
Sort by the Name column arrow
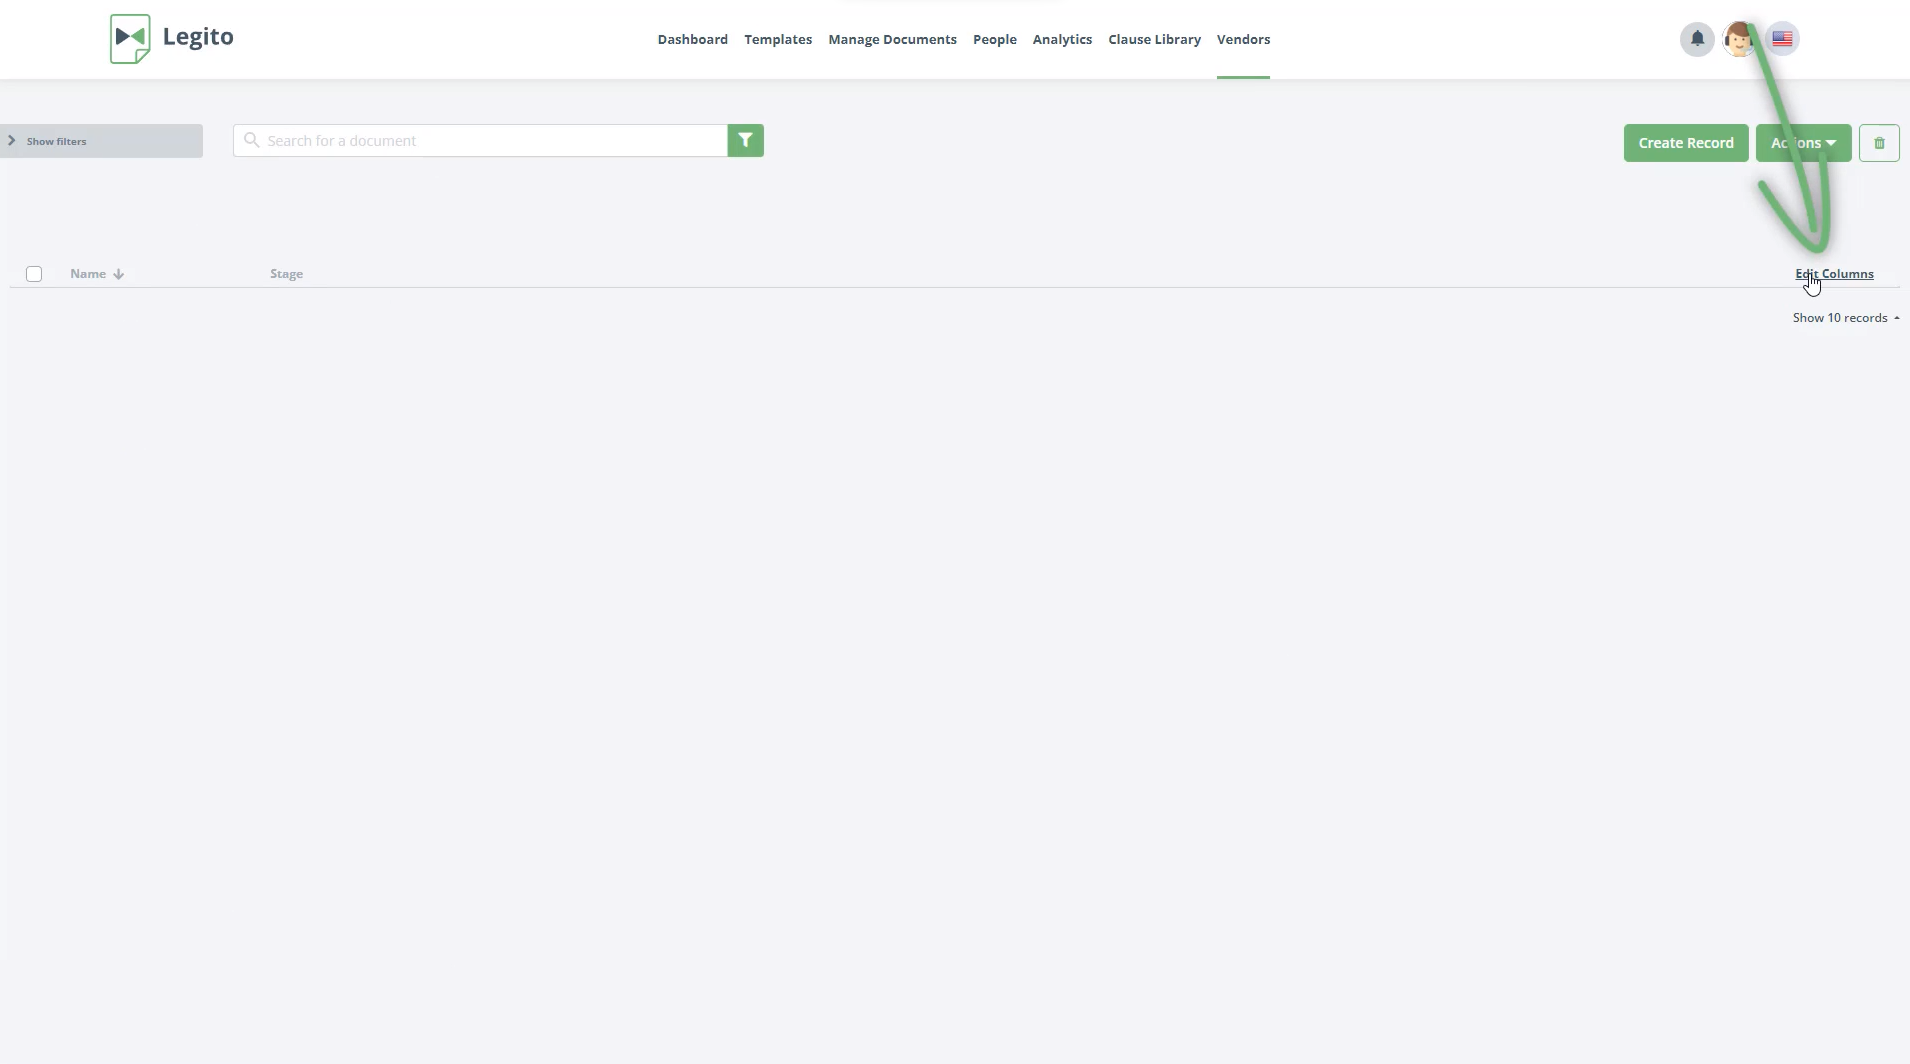click(118, 274)
